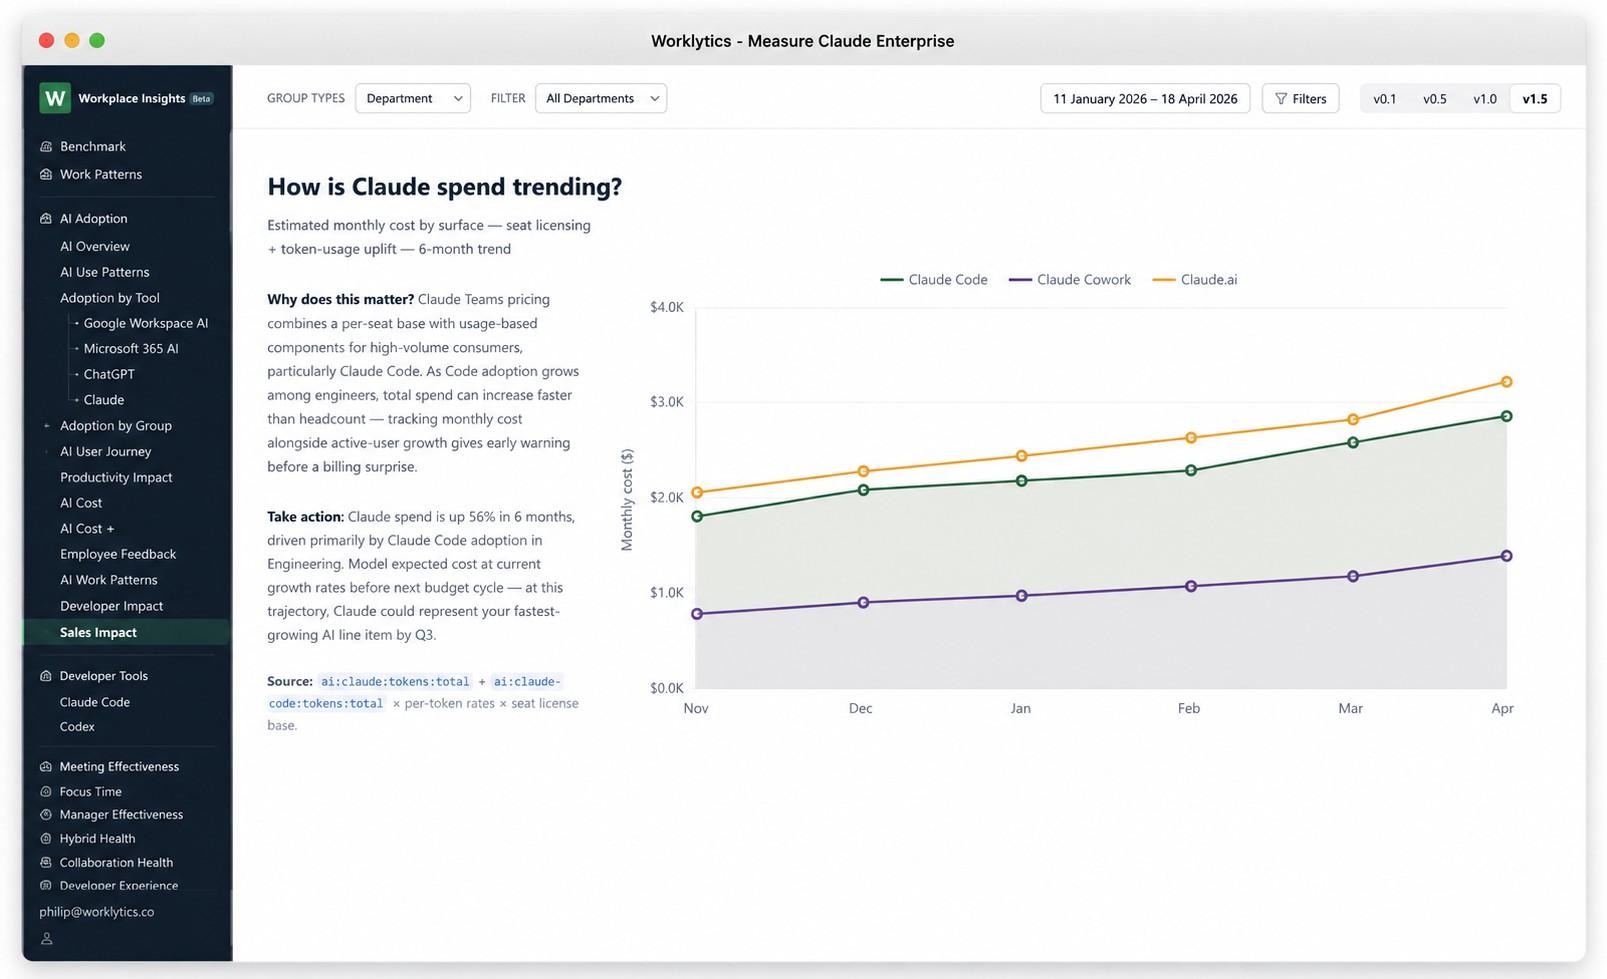Open the Department group types dropdown
Screen dimensions: 1607x979
point(413,98)
